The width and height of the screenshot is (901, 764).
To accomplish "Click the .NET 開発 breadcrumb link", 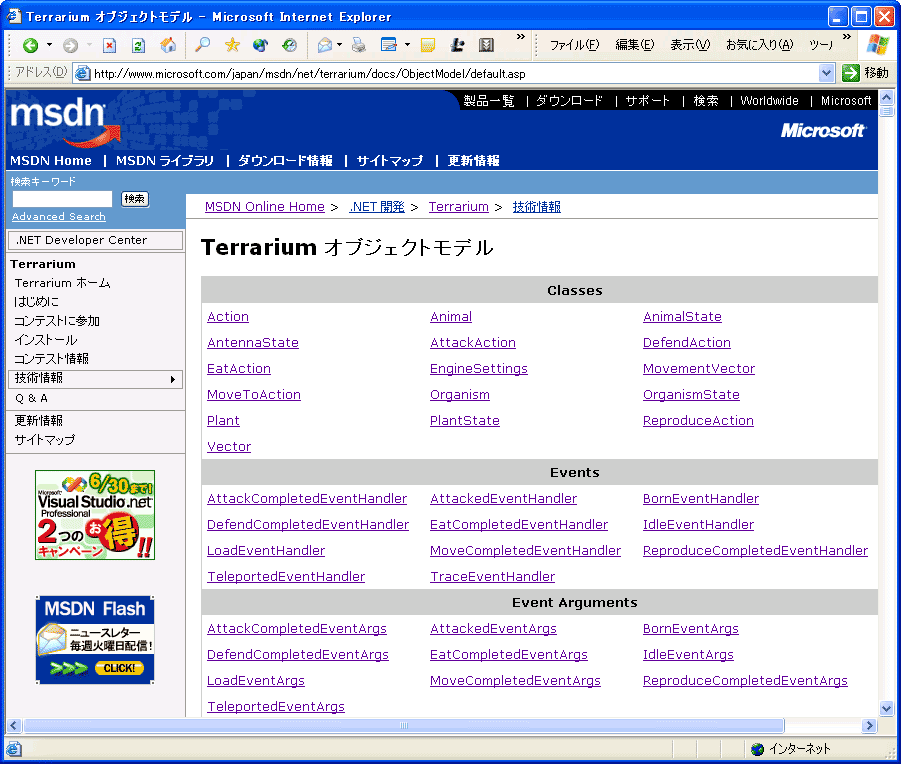I will (377, 207).
